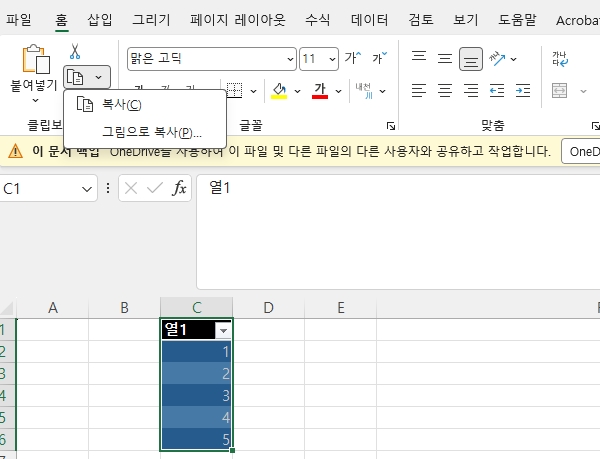Viewport: 600px width, 459px height.
Task: Choose 그림으로 복사(P)... menu item
Action: [x=145, y=132]
